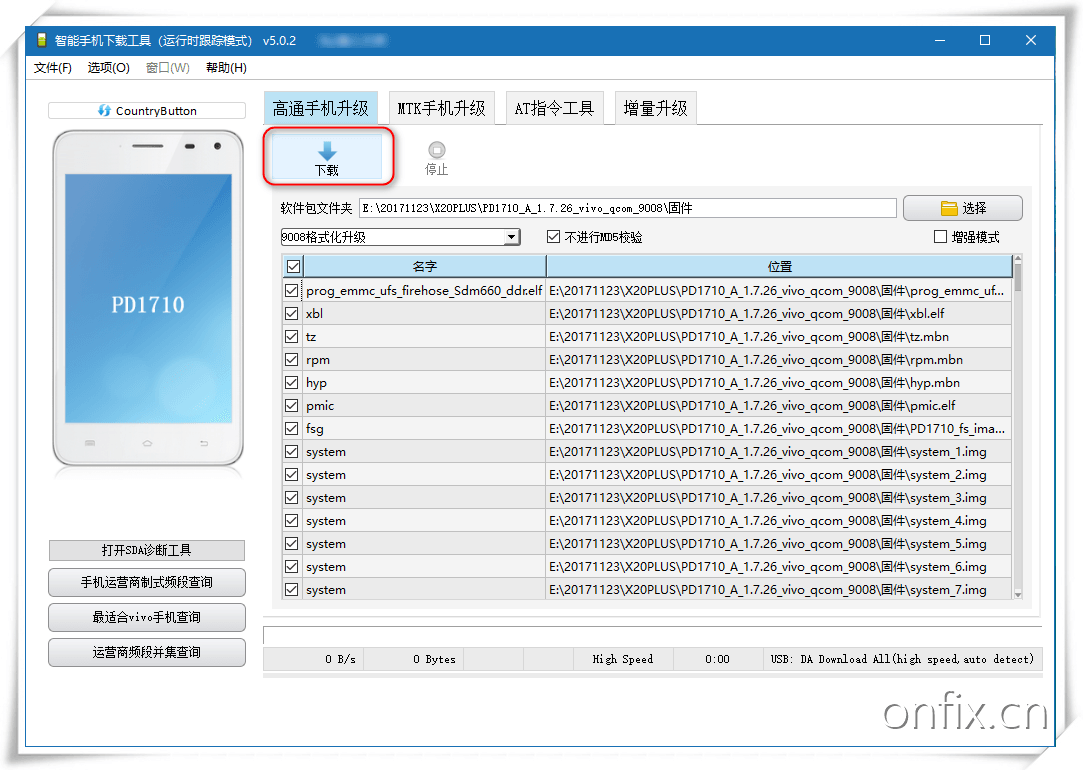
Task: Open the 帮助(H) menu
Action: click(226, 67)
